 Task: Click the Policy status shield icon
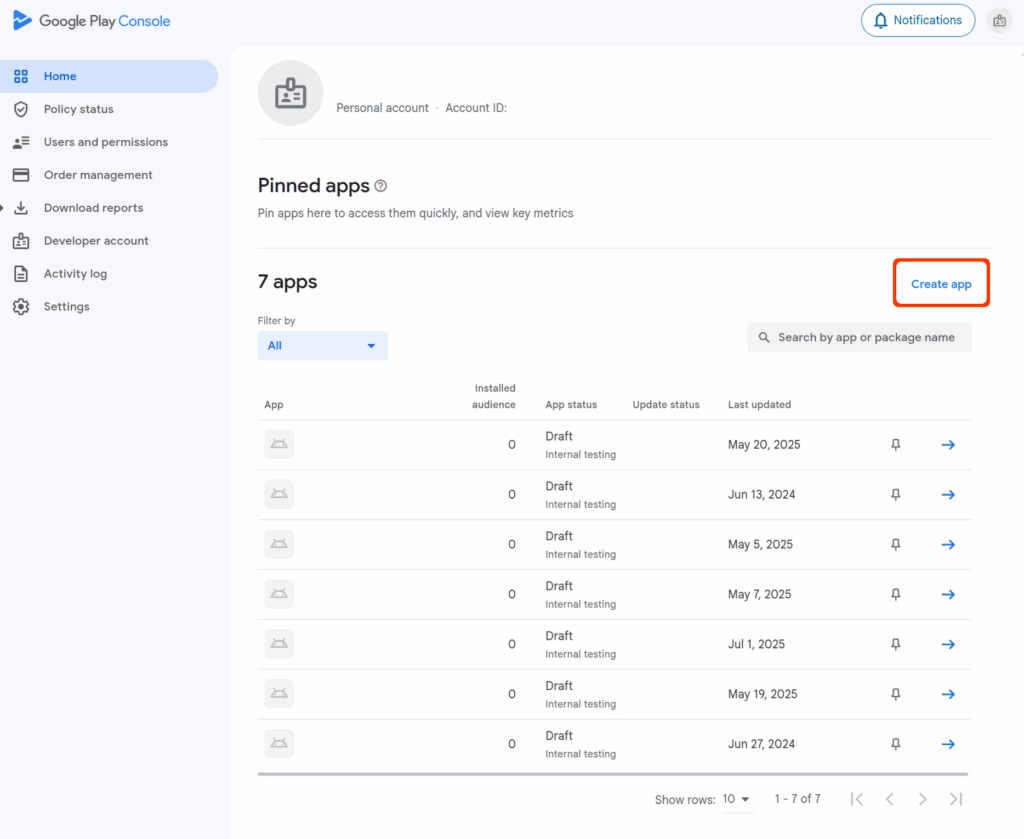21,109
